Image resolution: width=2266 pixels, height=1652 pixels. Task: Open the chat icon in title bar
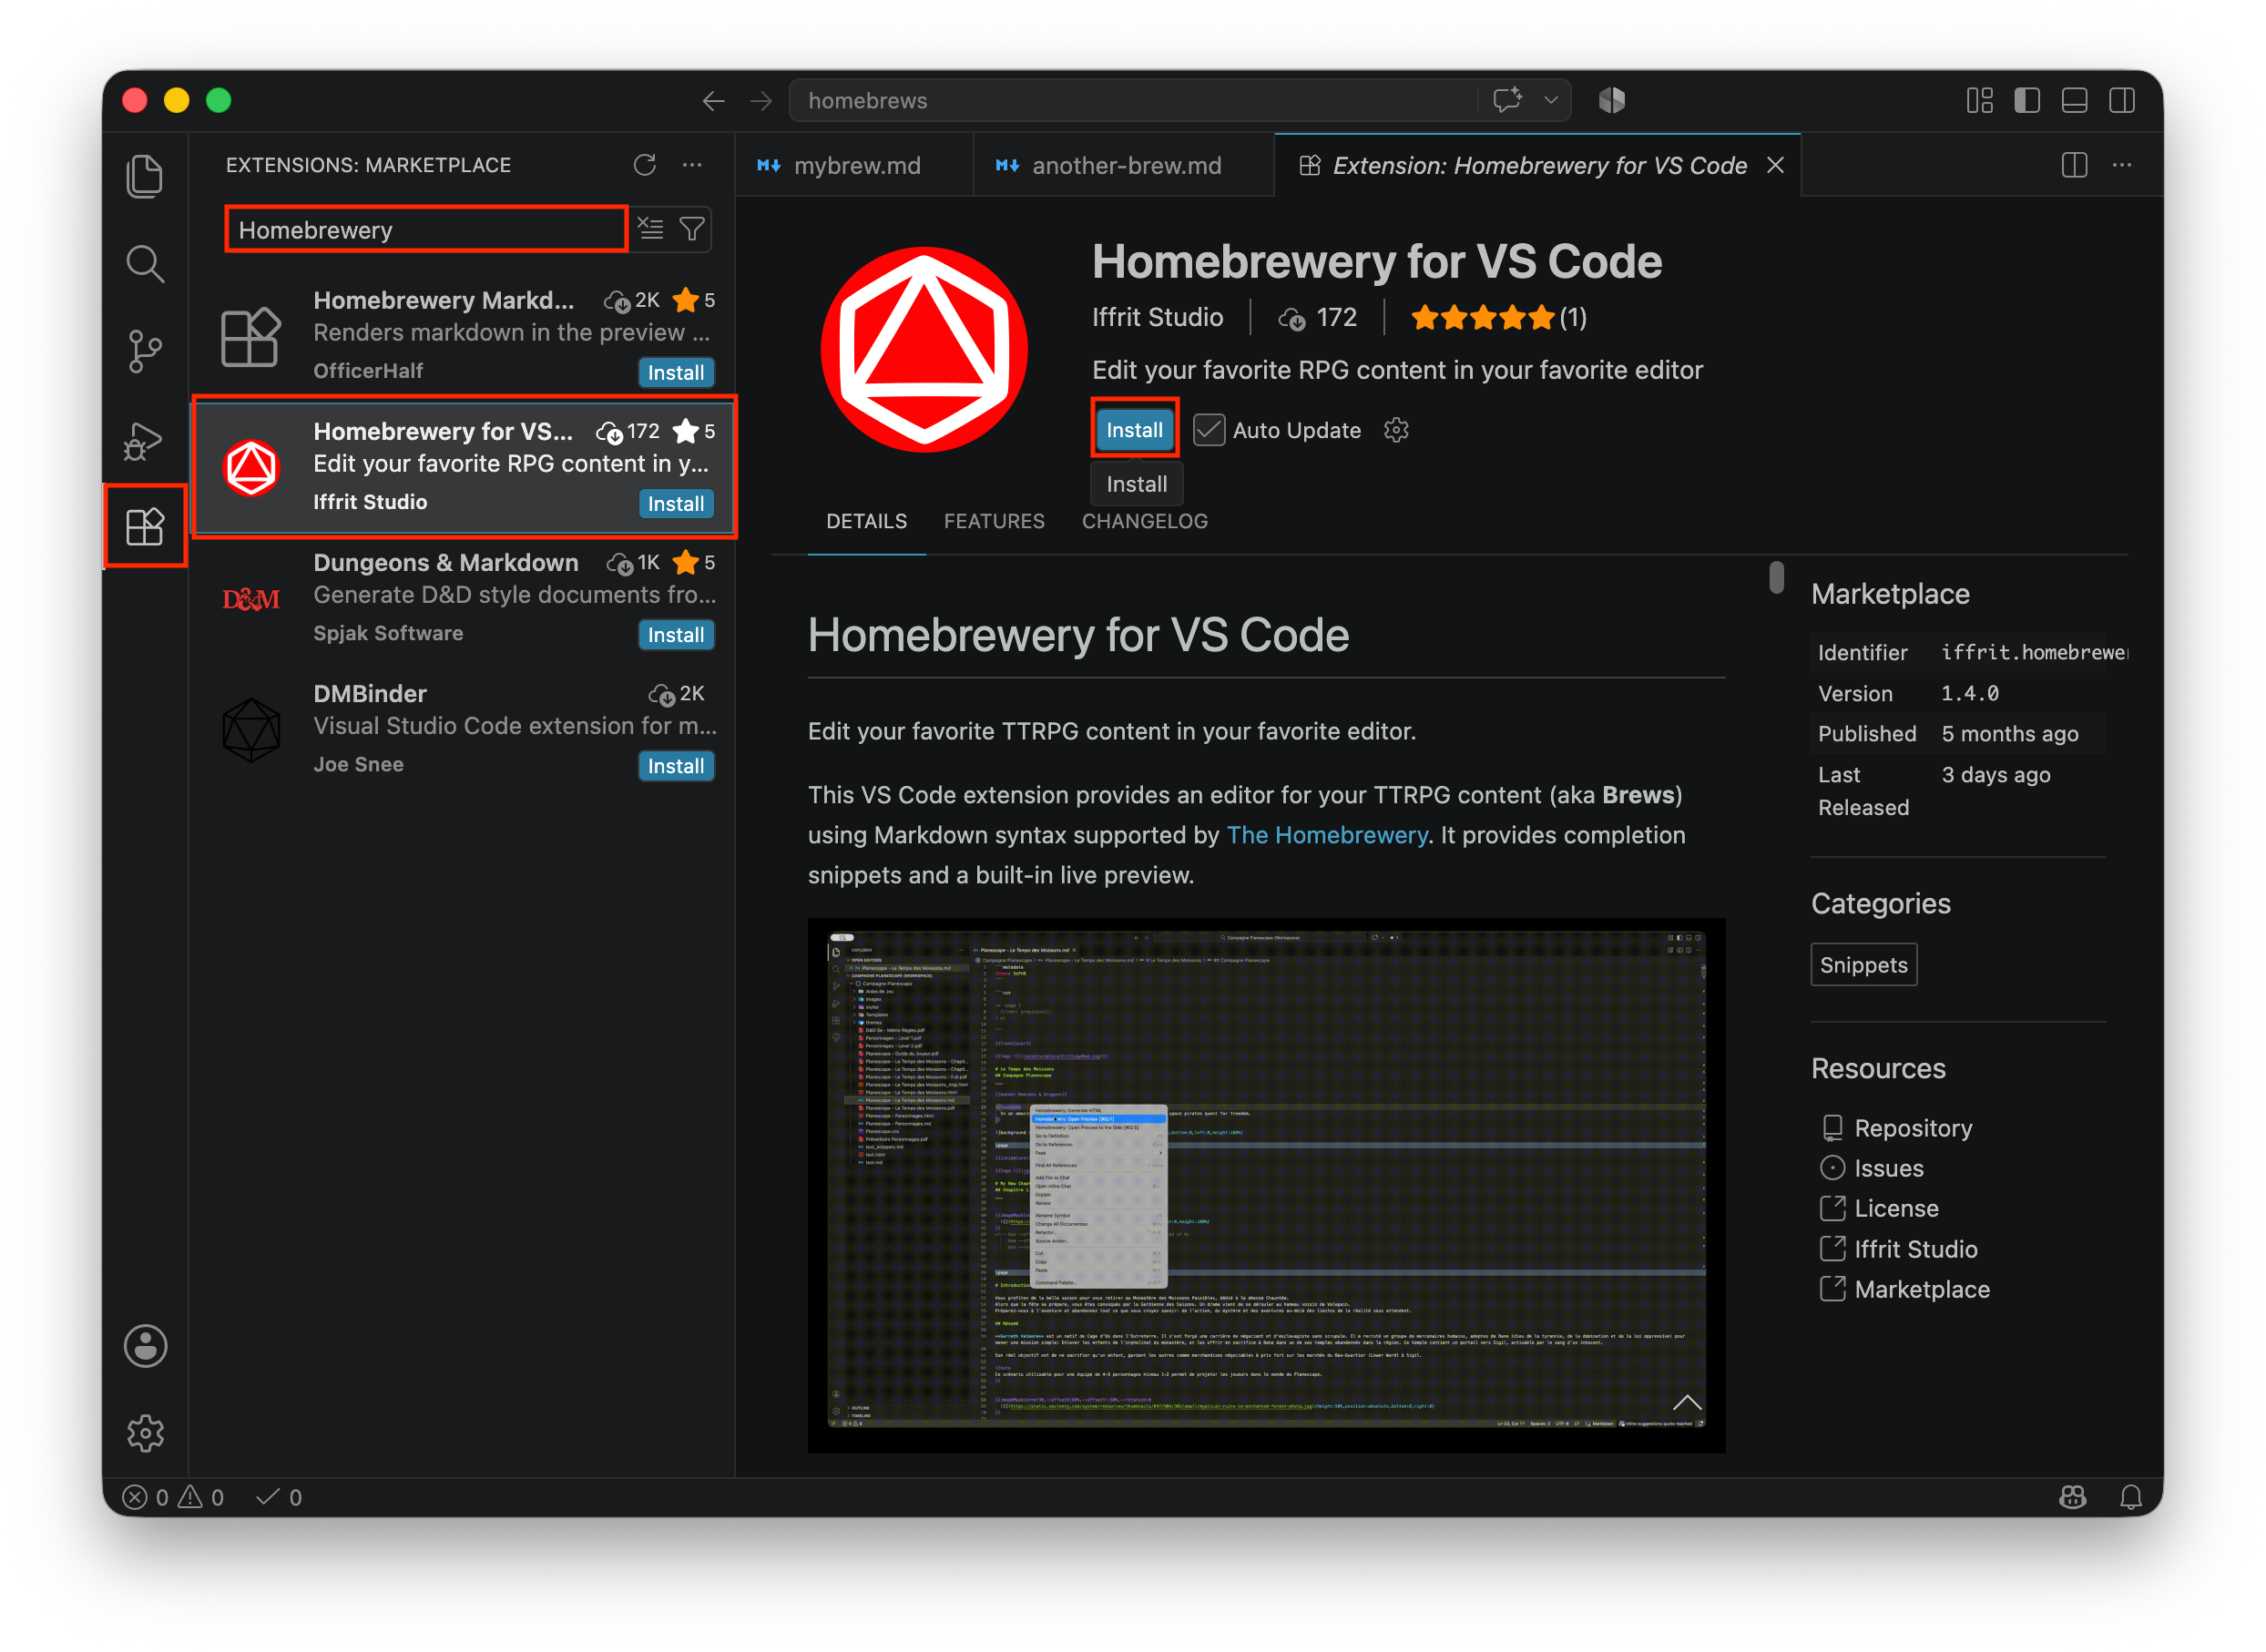(1507, 100)
